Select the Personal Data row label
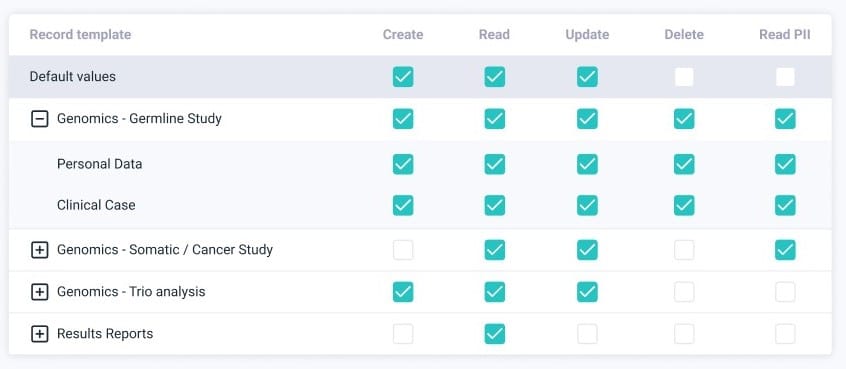This screenshot has width=846, height=369. 100,164
